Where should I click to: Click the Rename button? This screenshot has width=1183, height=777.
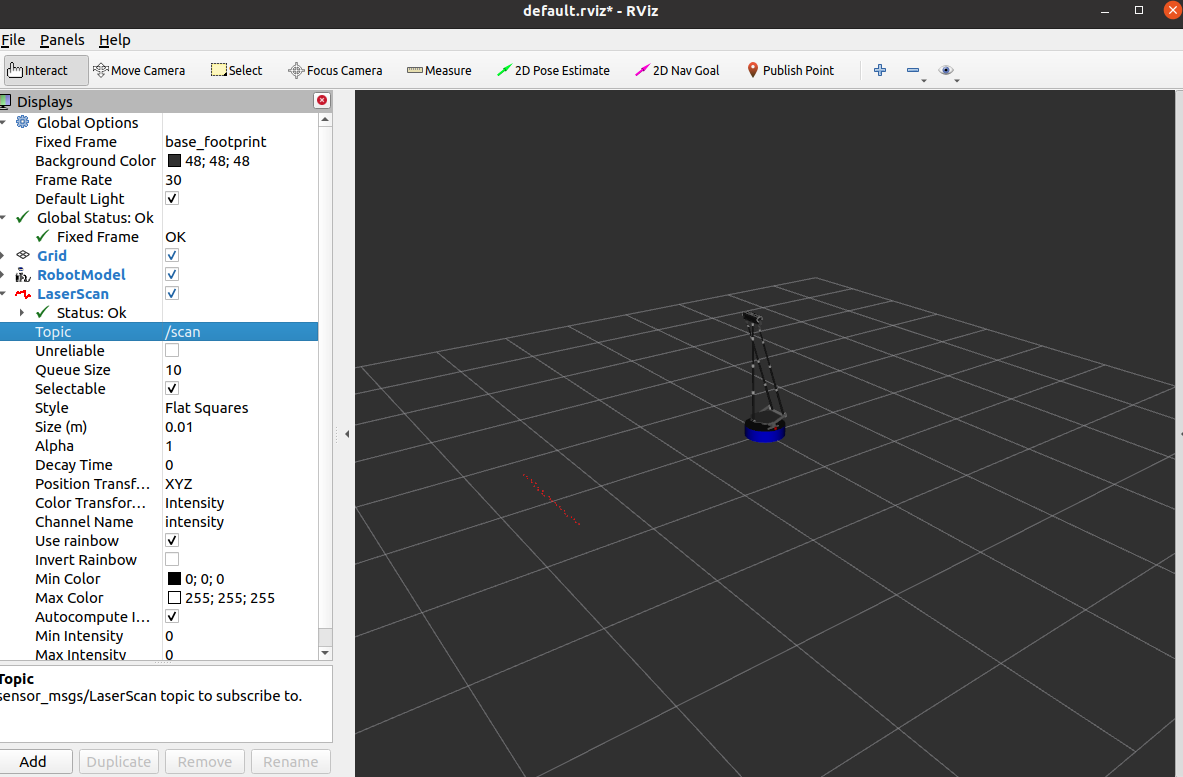click(x=290, y=761)
